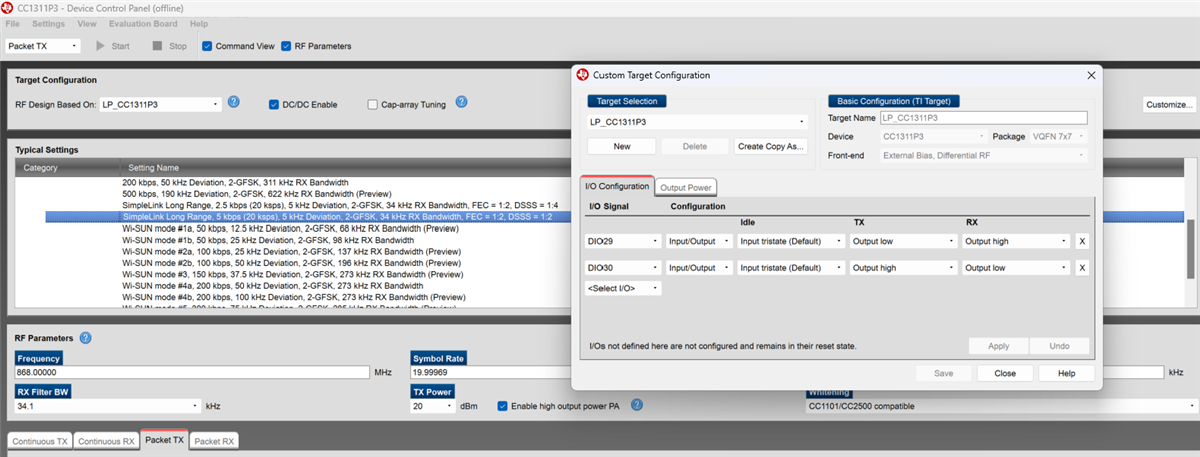Viewport: 1200px width, 457px height.
Task: Open DIO29 Idle state dropdown
Action: tap(790, 241)
